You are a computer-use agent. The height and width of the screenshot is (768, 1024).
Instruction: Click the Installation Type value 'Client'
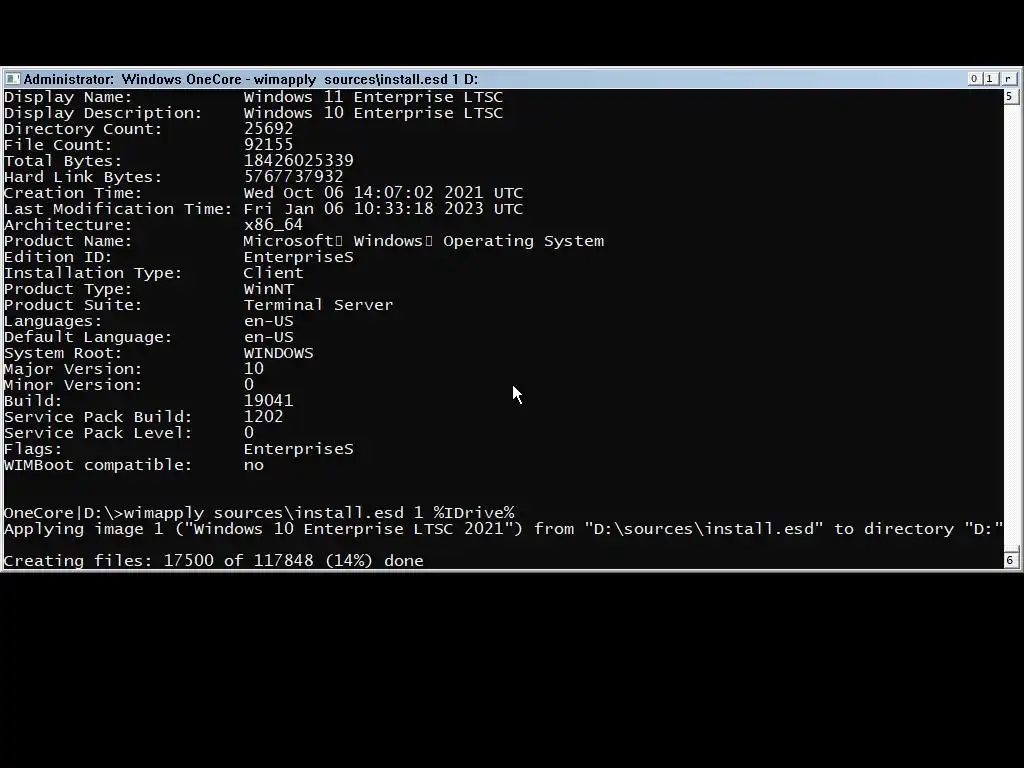coord(273,273)
